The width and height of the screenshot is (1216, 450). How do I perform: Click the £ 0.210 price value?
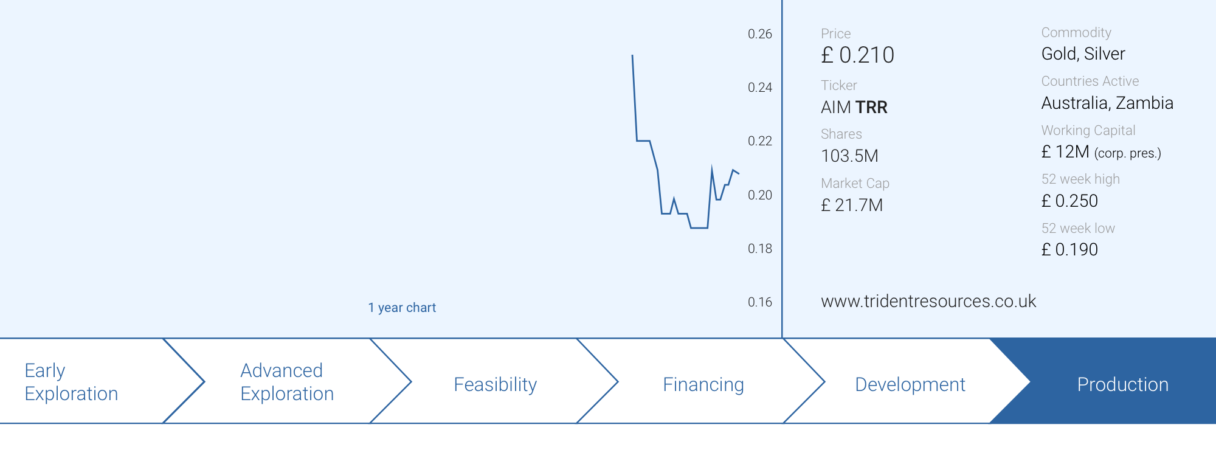857,56
